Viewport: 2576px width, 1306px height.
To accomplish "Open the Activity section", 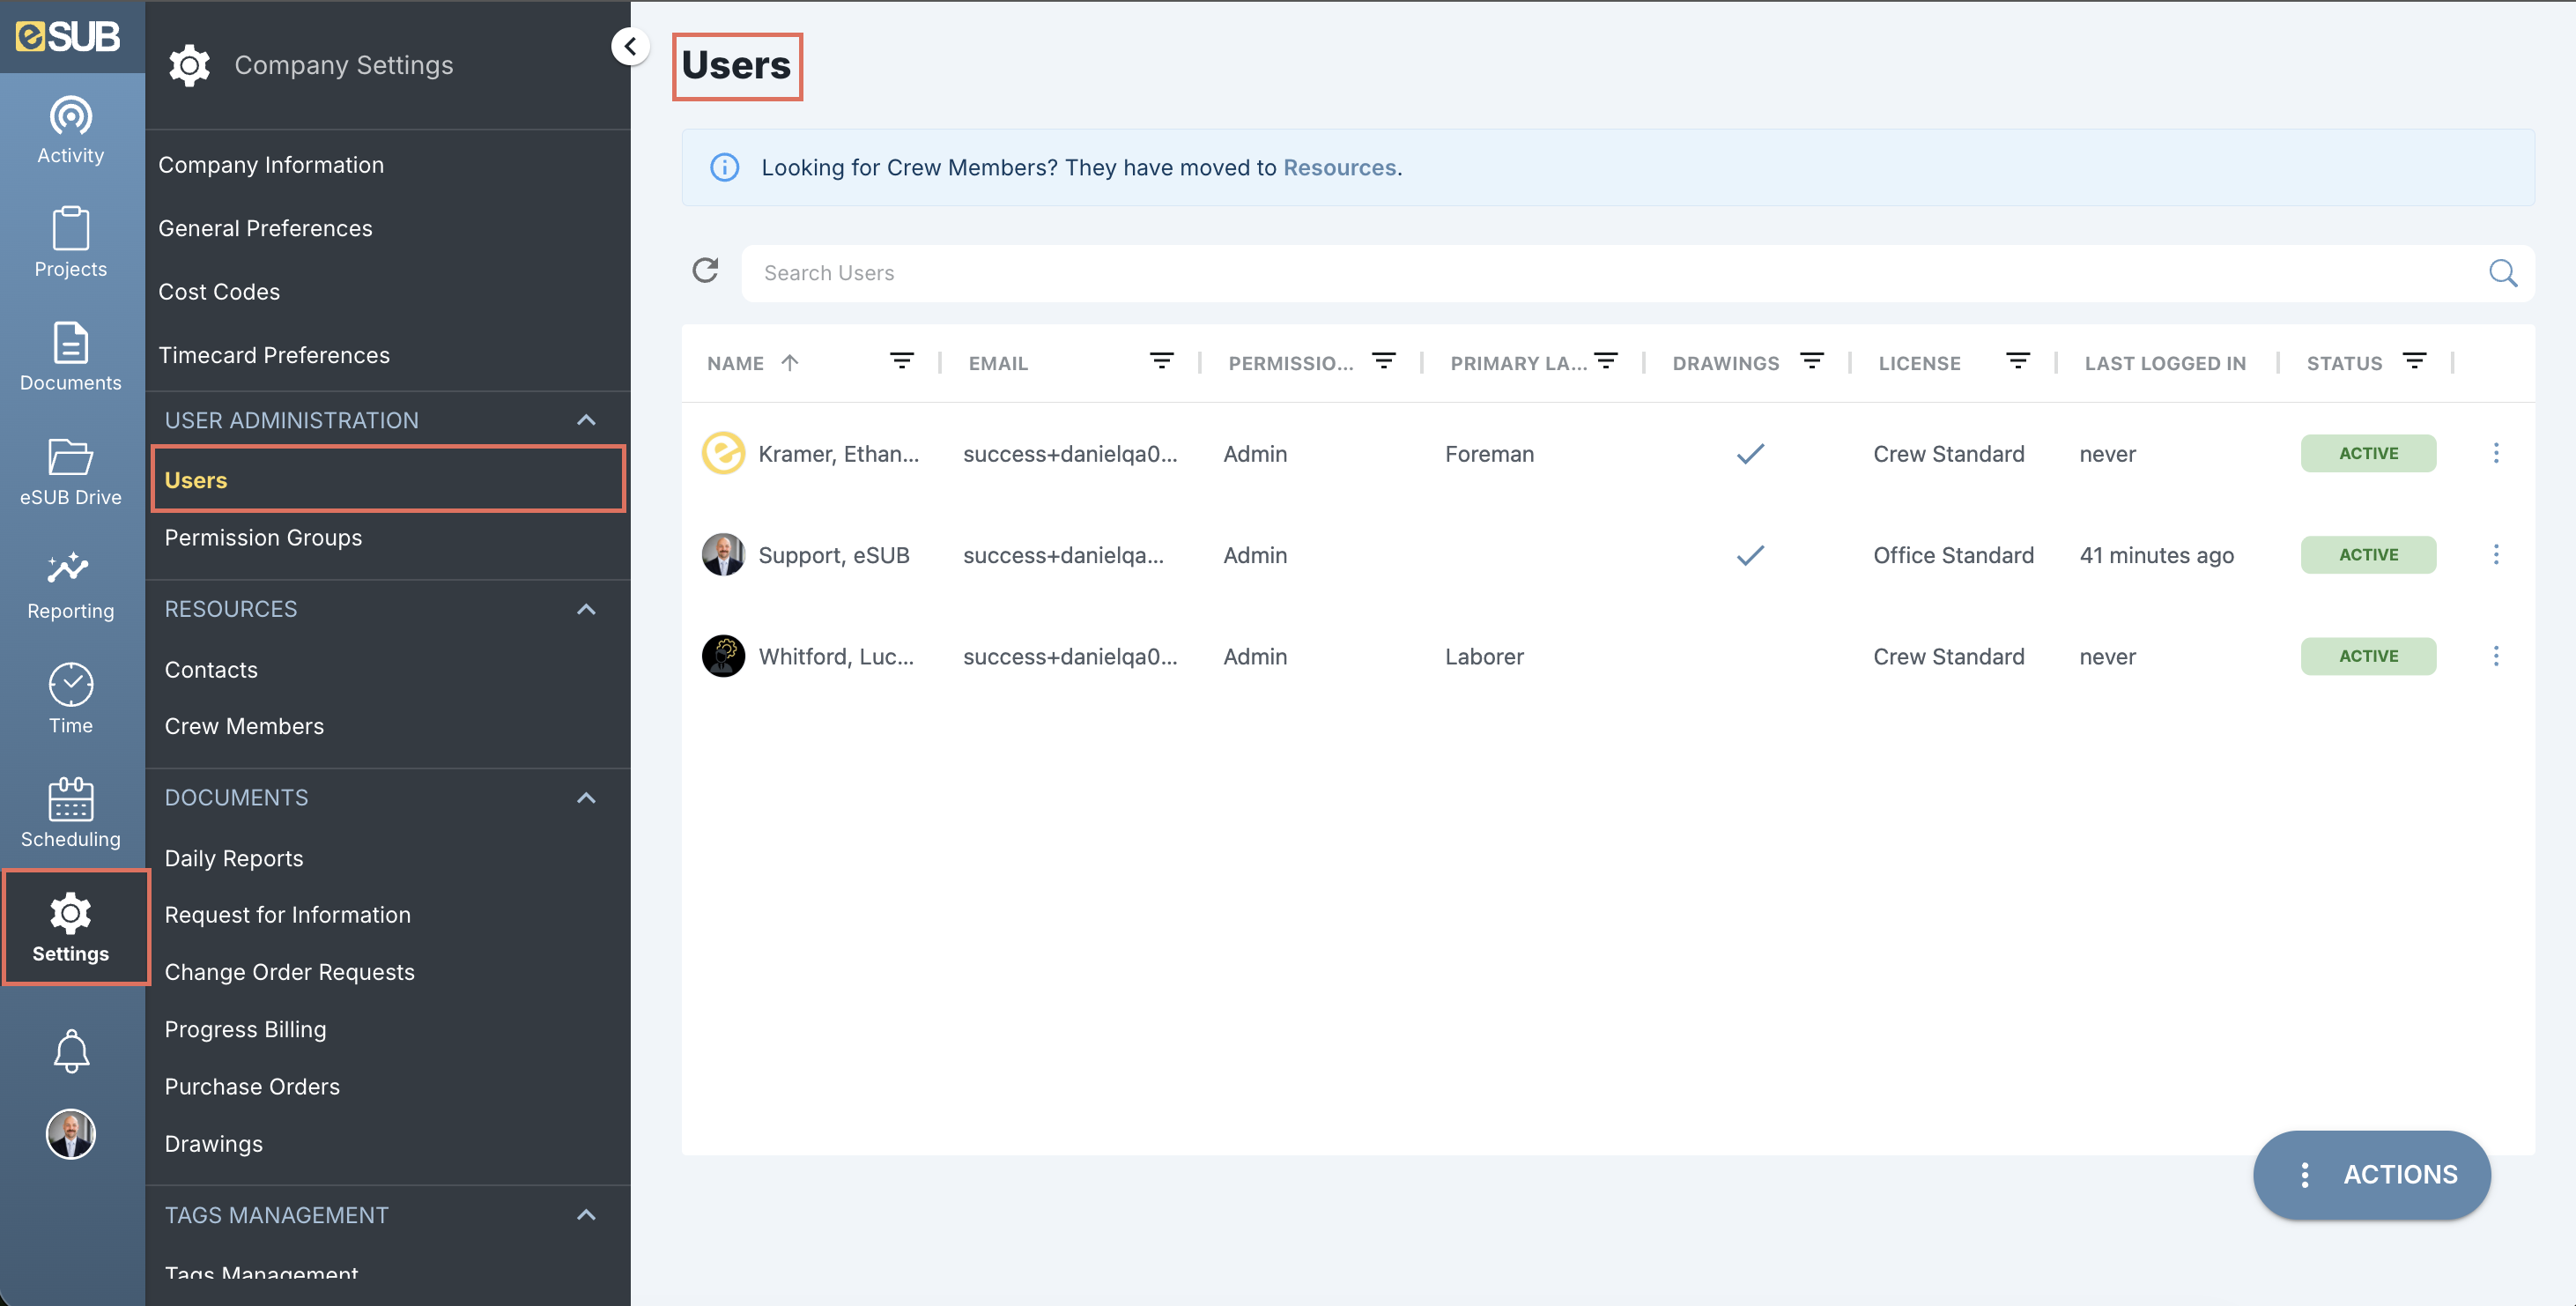I will 71,130.
